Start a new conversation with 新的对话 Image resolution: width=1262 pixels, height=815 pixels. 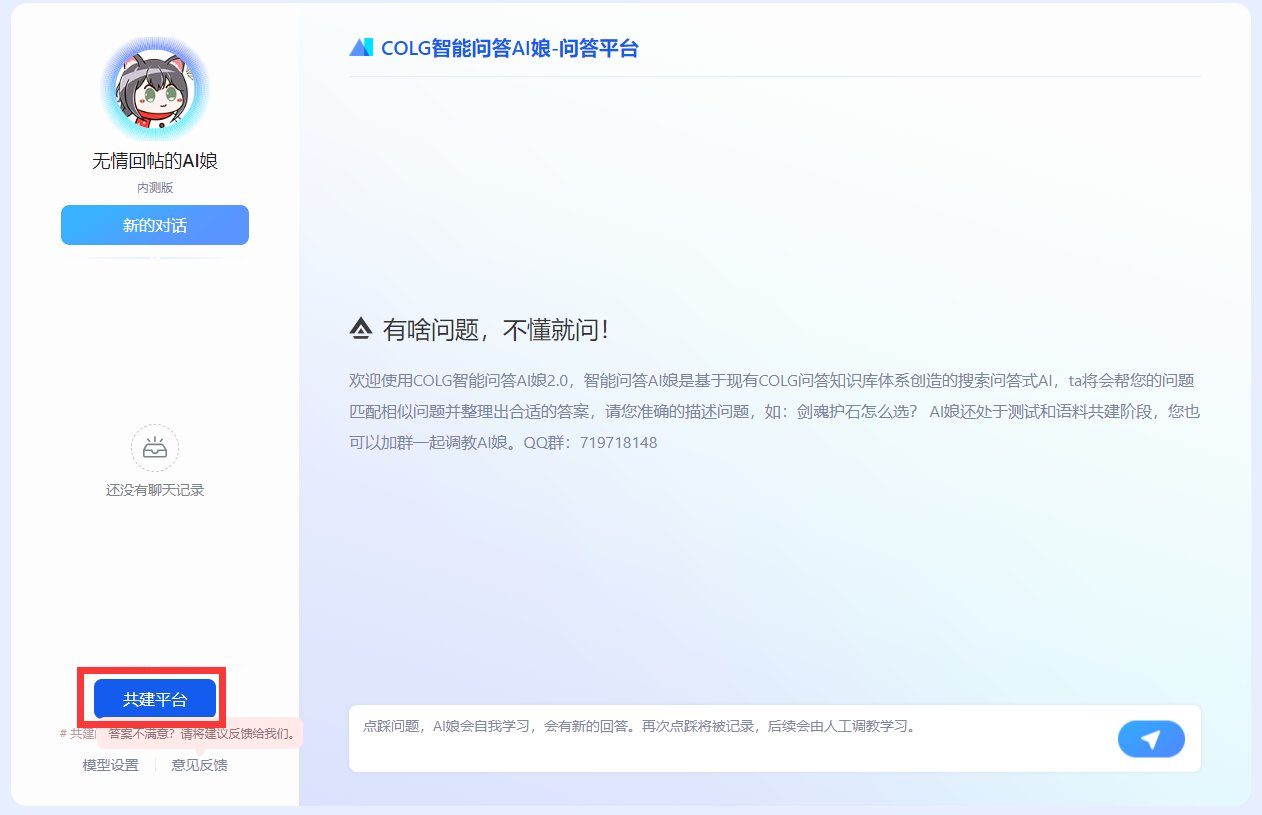pyautogui.click(x=155, y=225)
